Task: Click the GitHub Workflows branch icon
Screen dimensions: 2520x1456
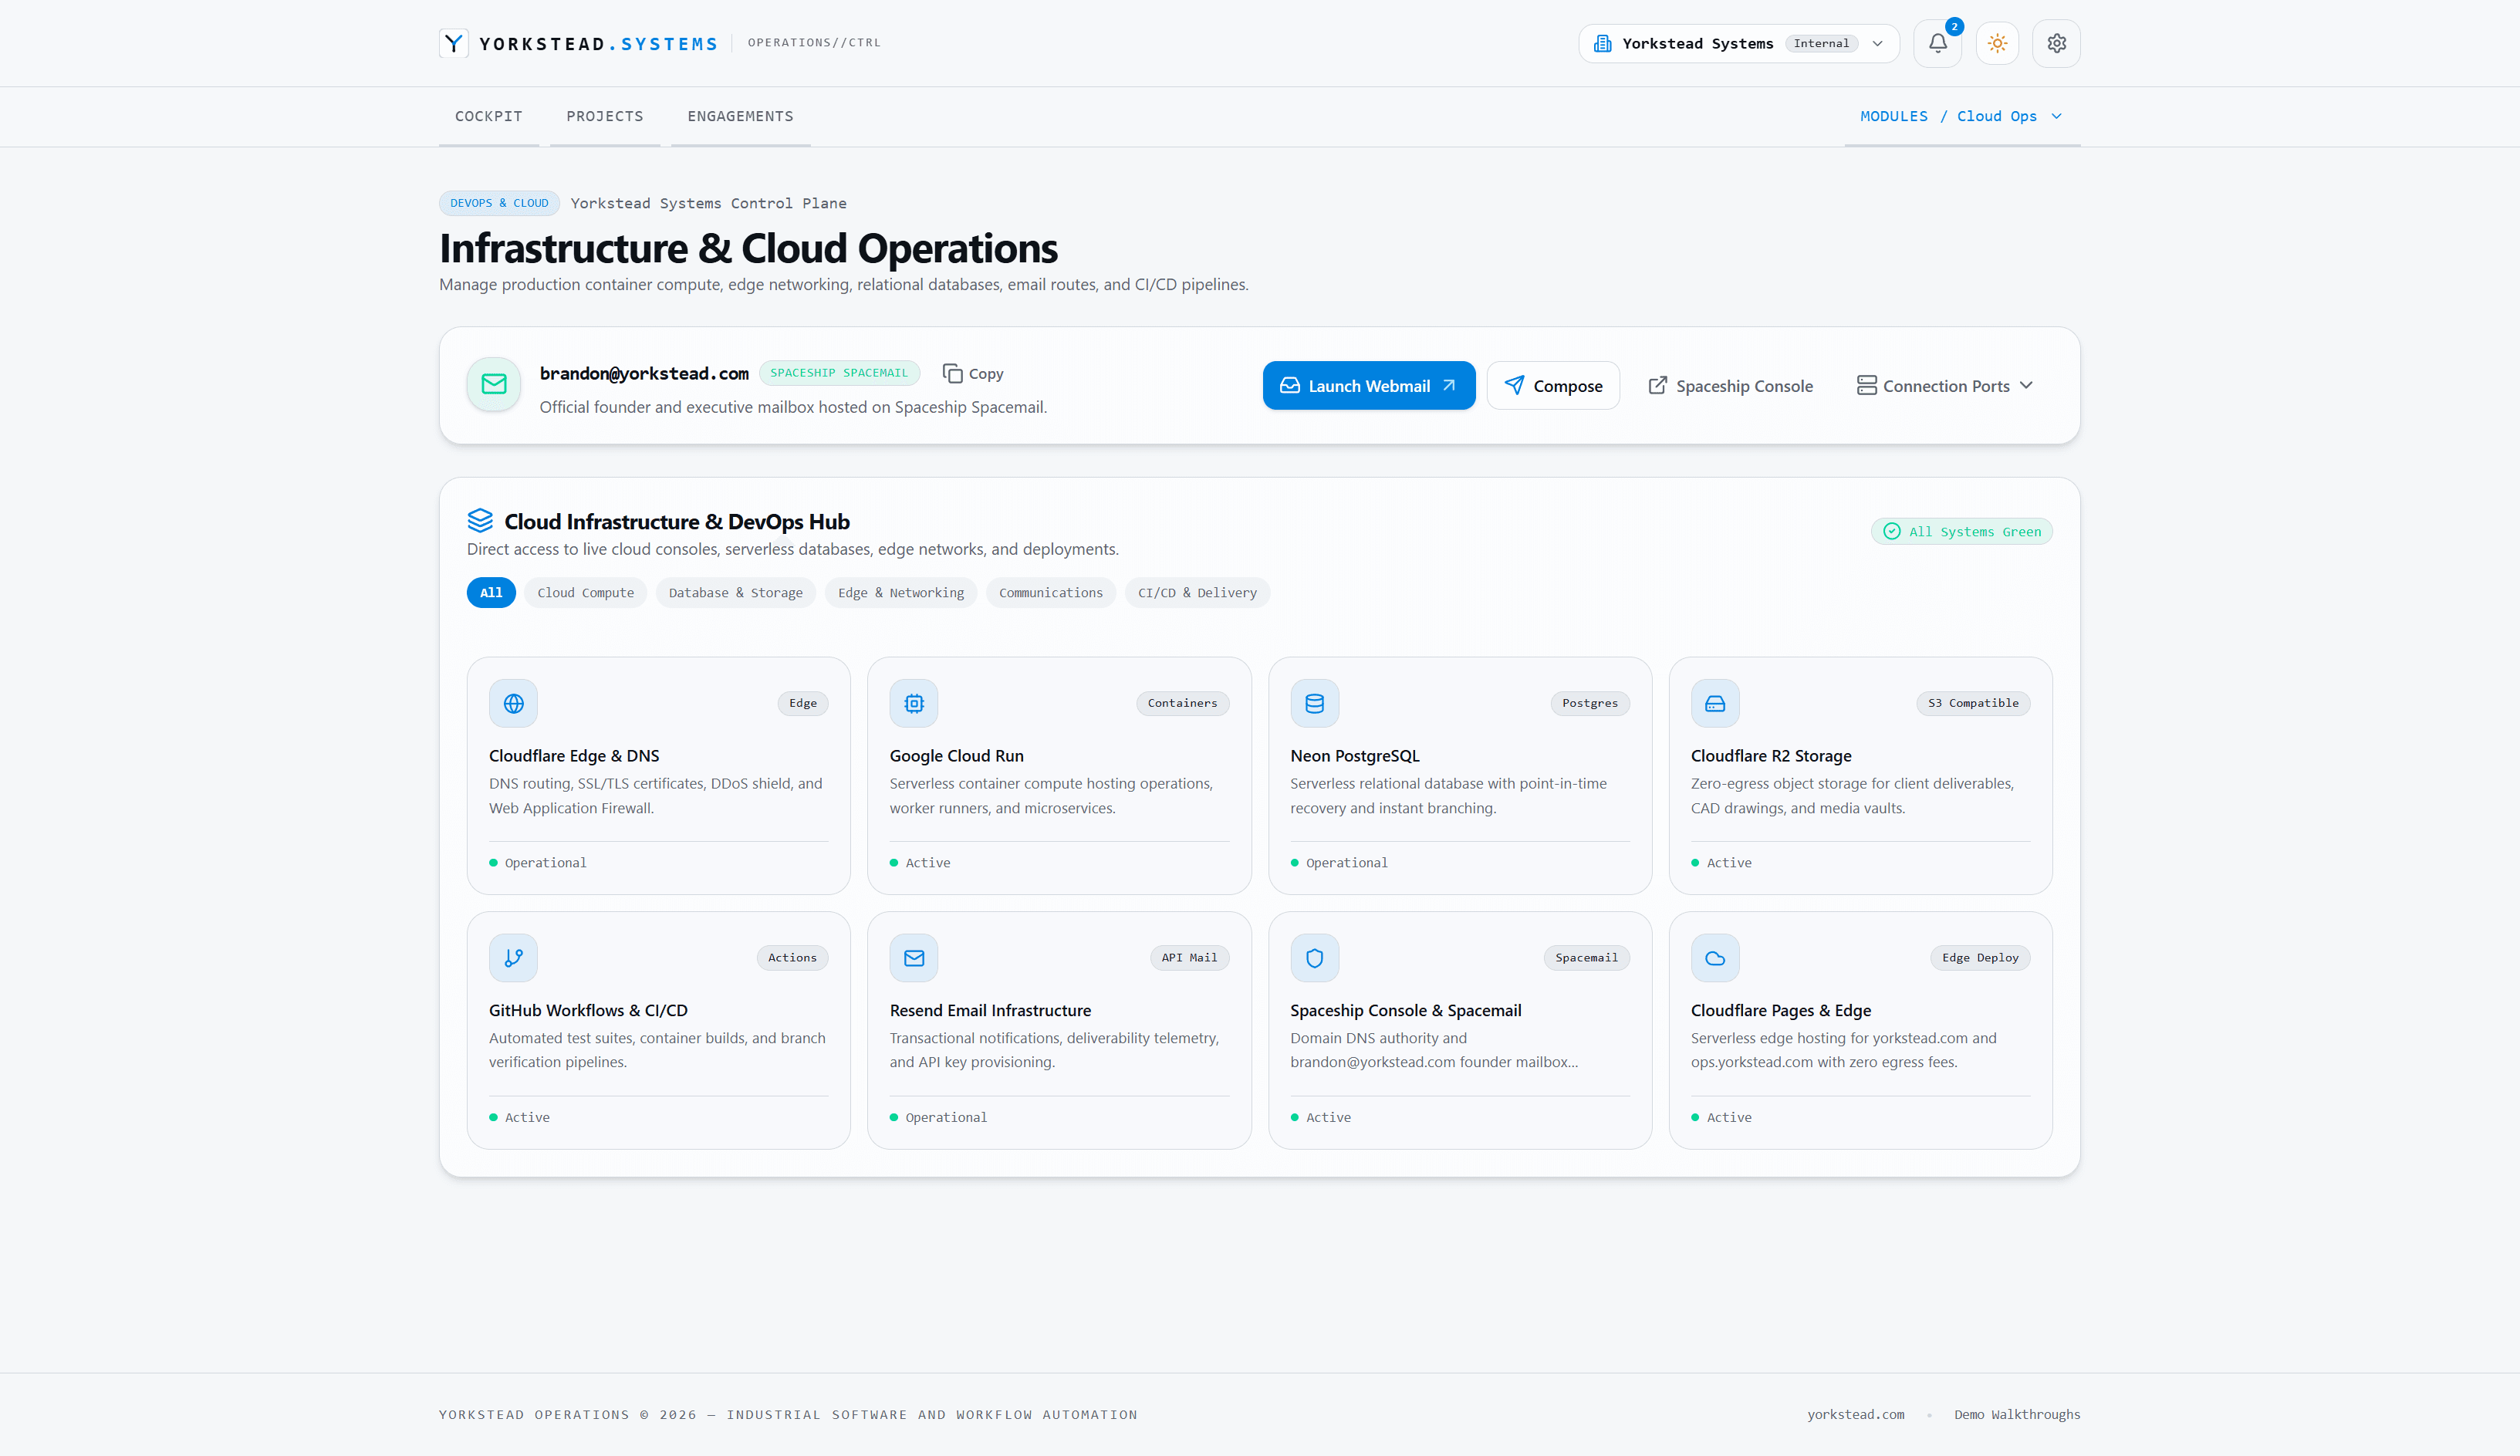Action: (513, 958)
